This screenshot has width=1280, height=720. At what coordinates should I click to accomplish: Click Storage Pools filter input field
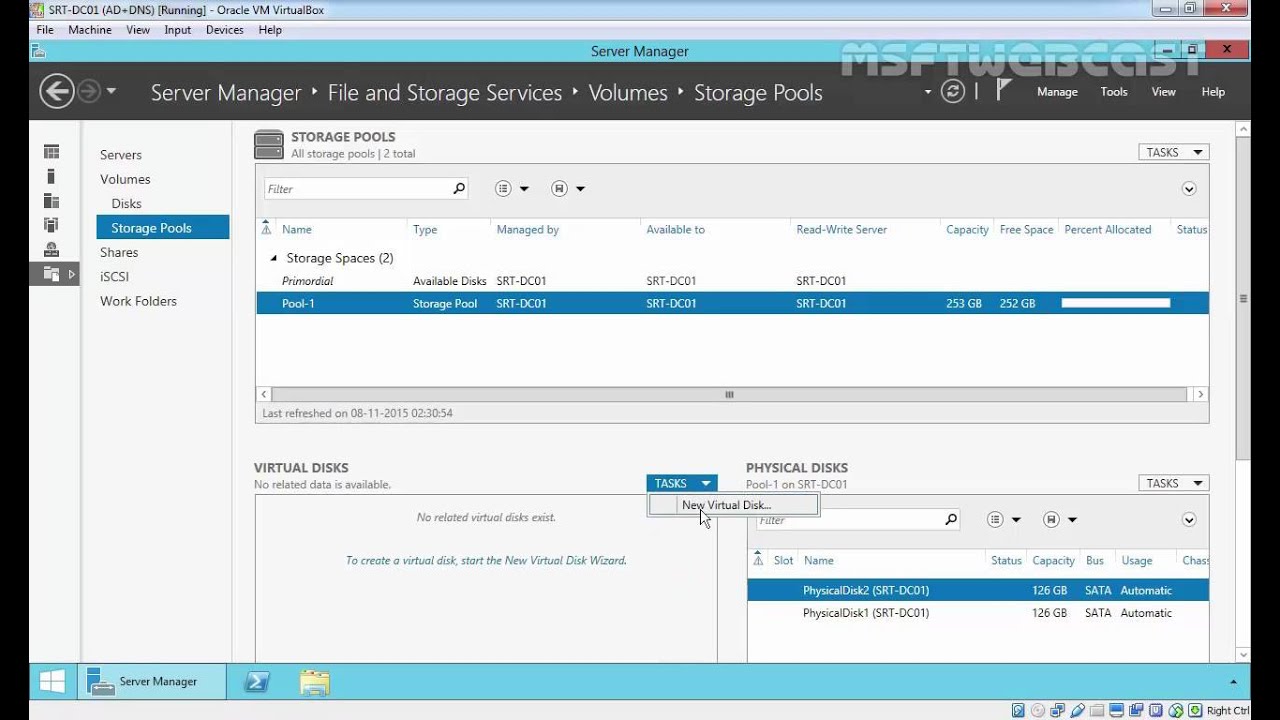355,189
